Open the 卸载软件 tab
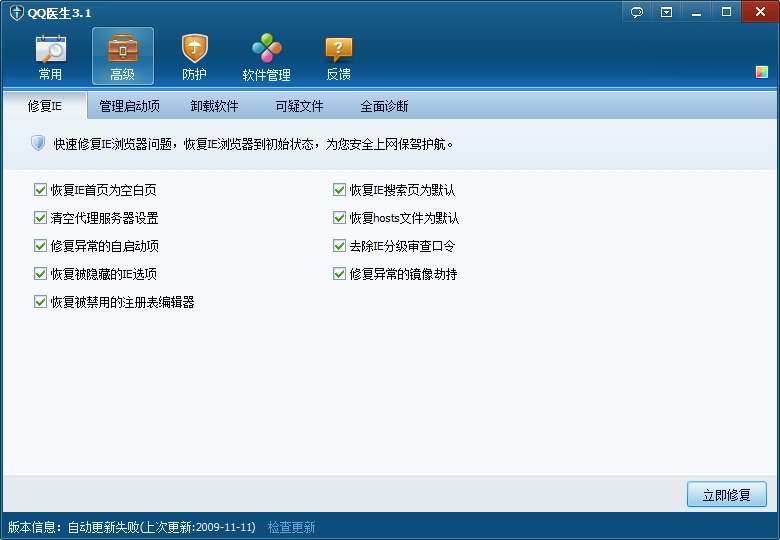This screenshot has width=780, height=540. (214, 106)
